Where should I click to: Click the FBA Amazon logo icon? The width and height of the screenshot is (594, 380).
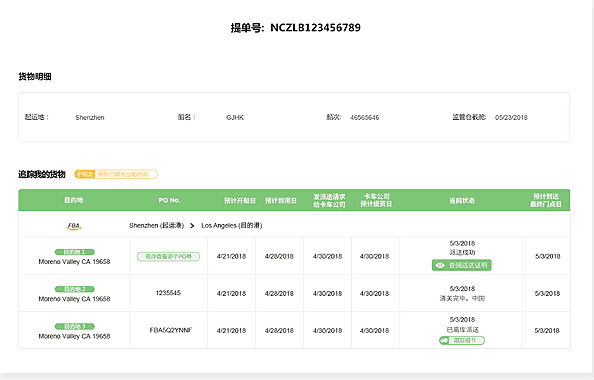[x=74, y=226]
